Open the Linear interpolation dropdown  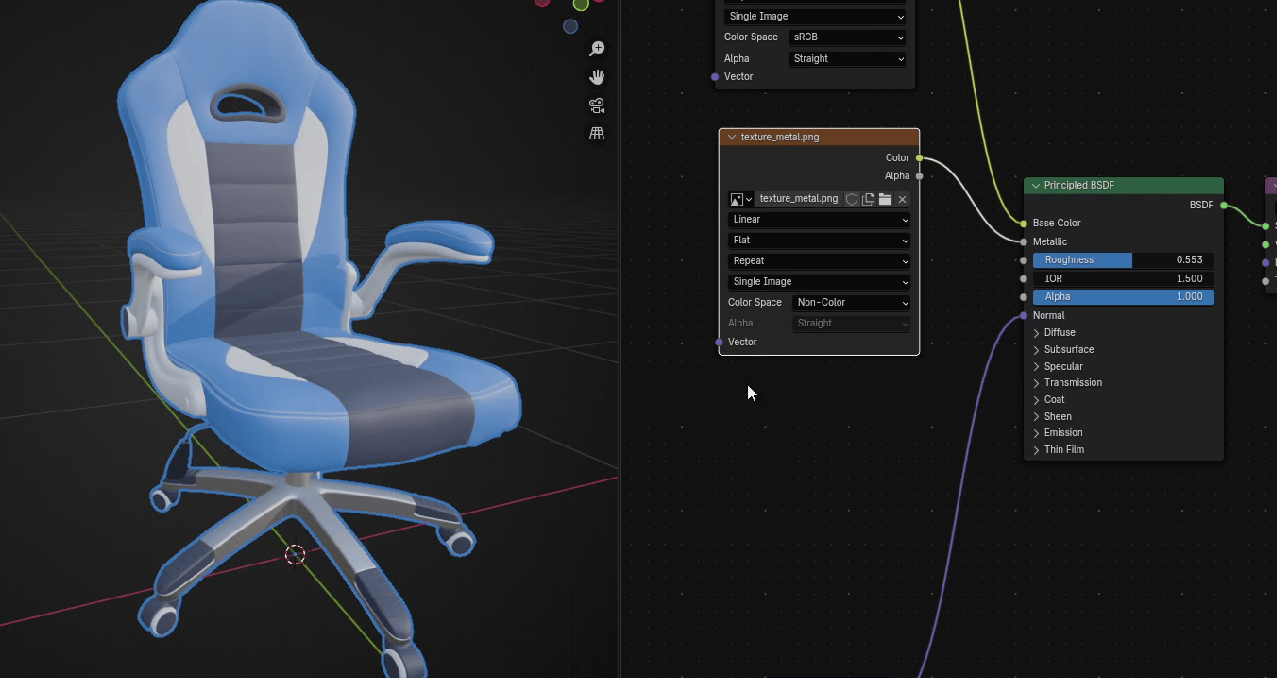tap(819, 220)
